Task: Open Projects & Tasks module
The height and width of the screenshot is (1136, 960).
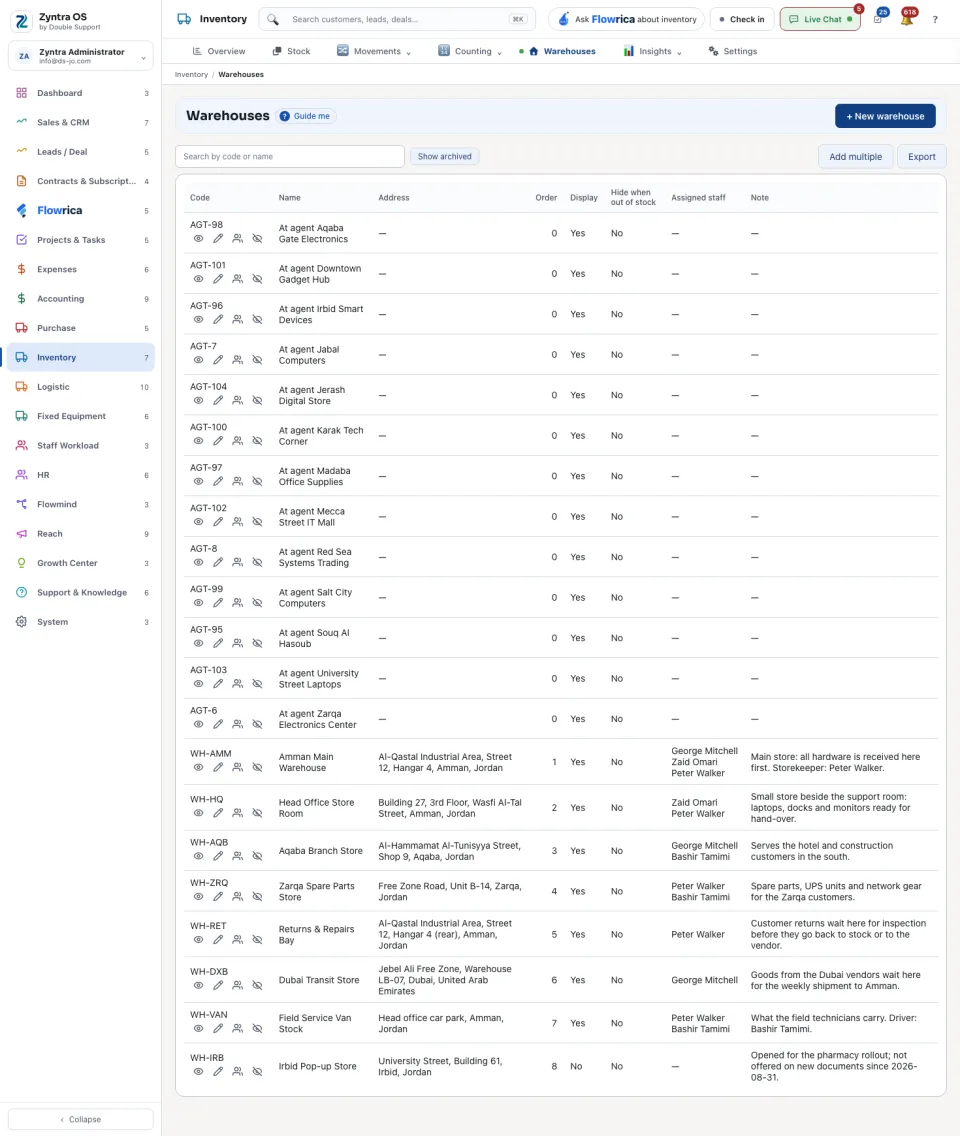Action: (x=81, y=240)
